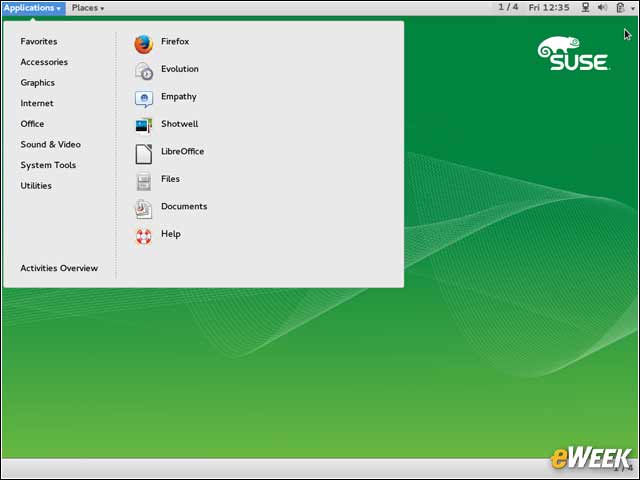The image size is (640, 480).
Task: Open the Evolution mail icon
Action: tap(144, 71)
